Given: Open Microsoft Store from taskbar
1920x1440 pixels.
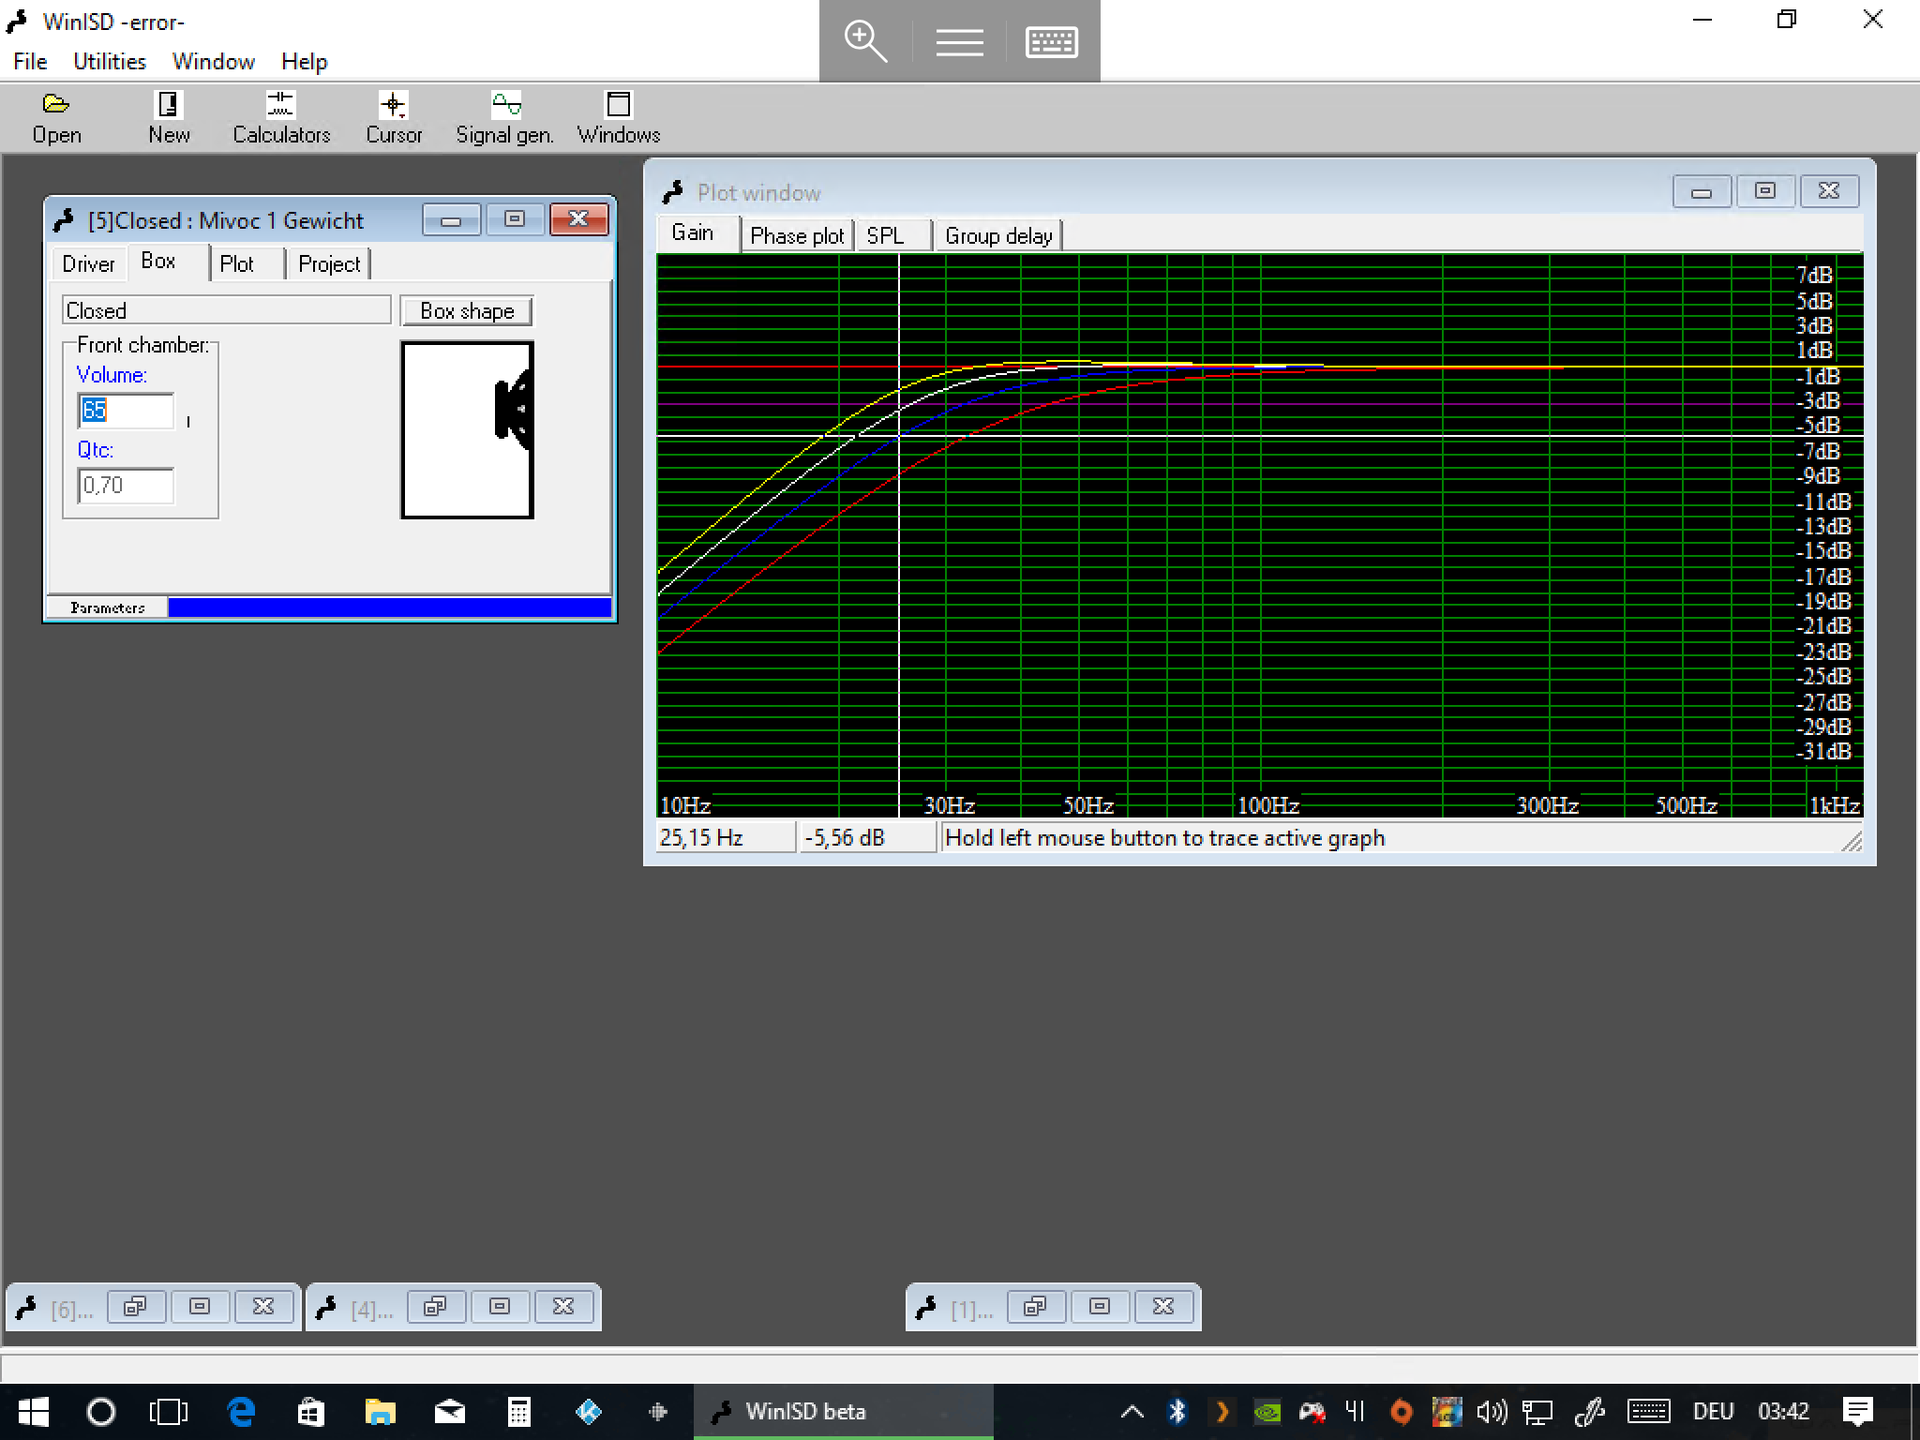Looking at the screenshot, I should (311, 1412).
